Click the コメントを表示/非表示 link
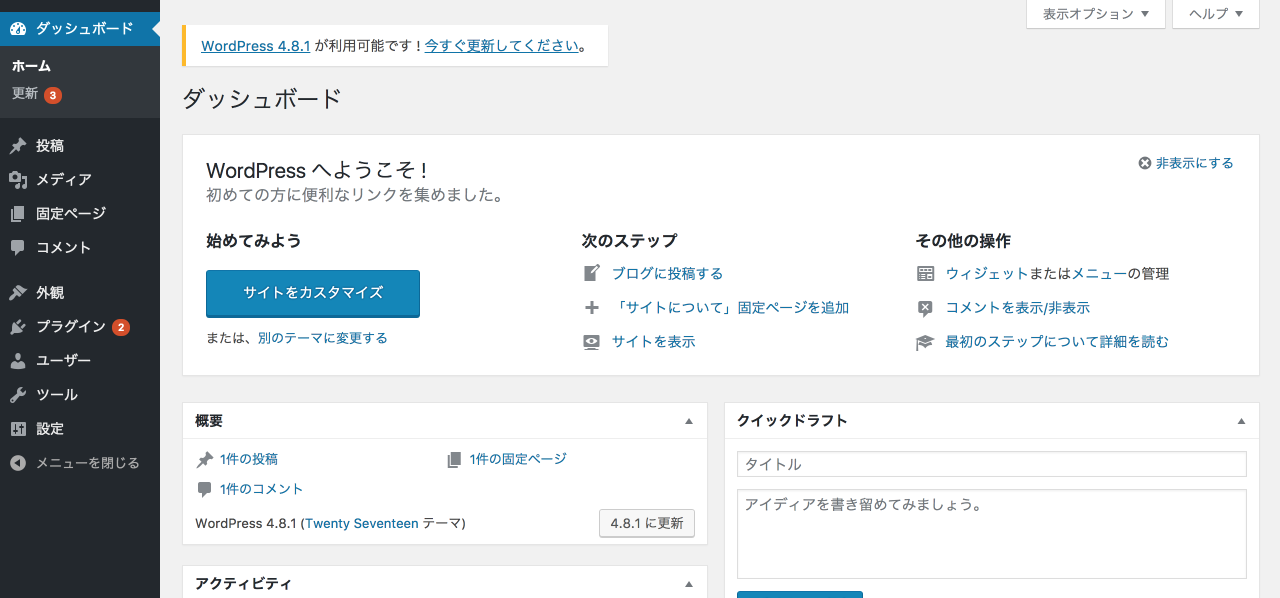 coord(1018,308)
